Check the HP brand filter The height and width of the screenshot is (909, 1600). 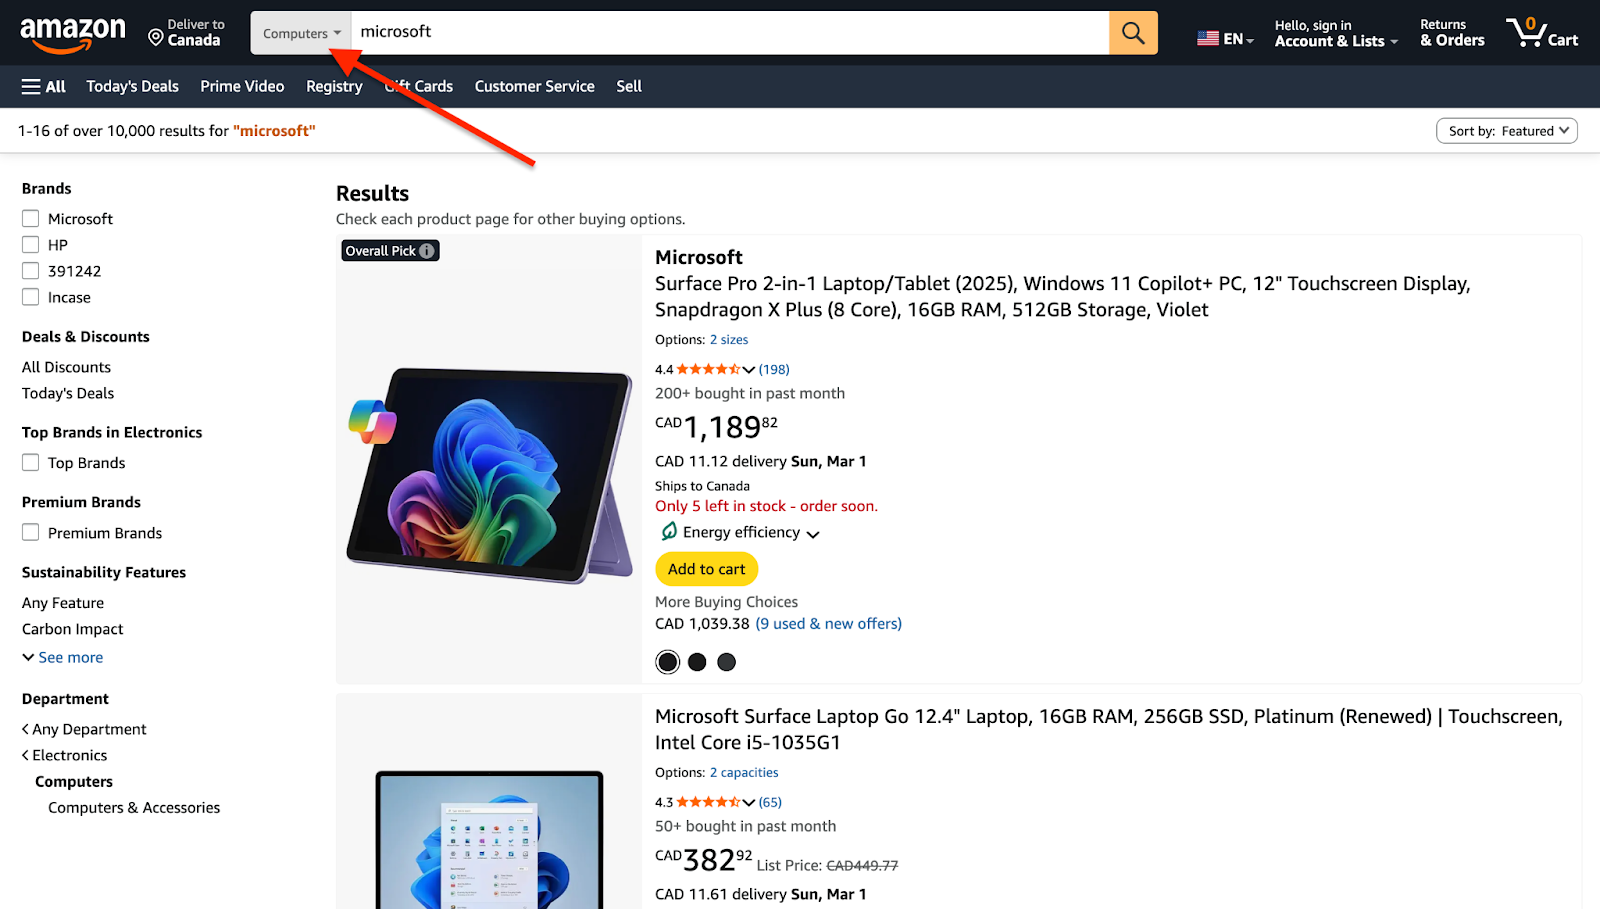tap(30, 243)
